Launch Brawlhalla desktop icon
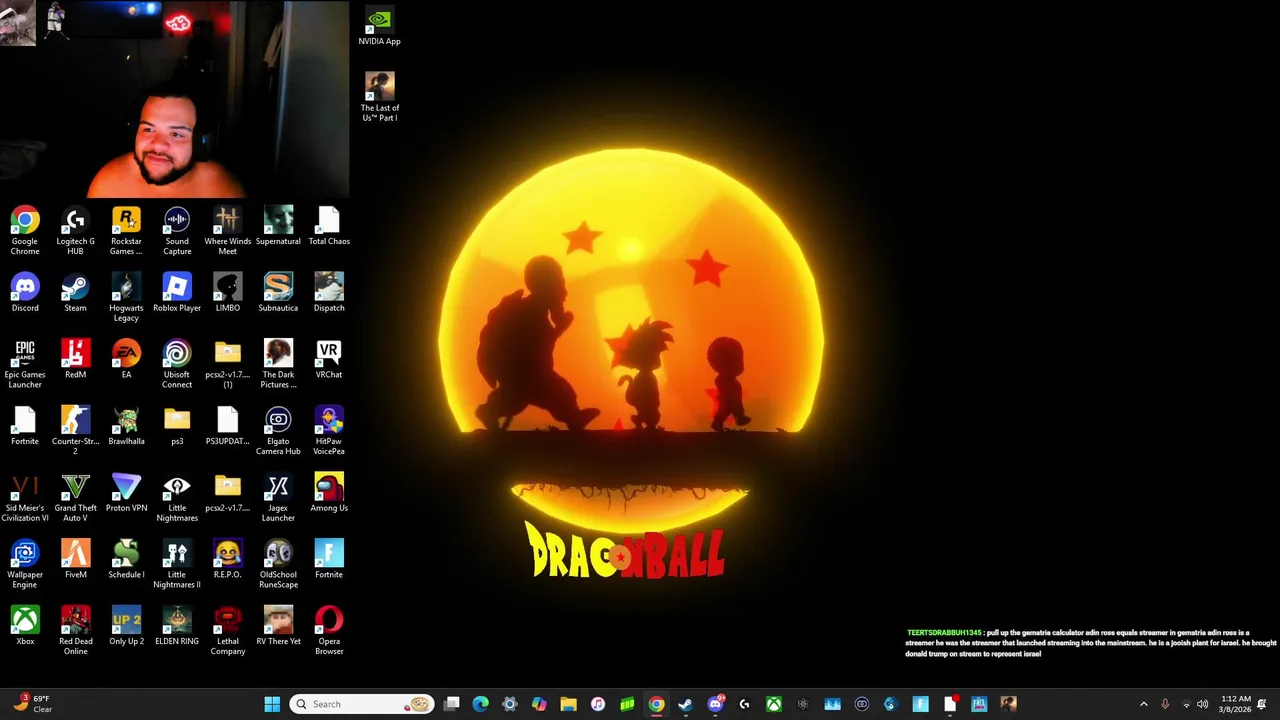 (x=126, y=426)
